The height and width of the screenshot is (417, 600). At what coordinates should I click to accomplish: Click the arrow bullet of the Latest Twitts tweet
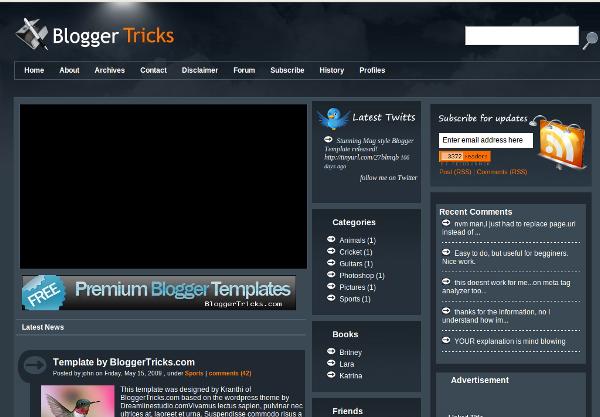pos(328,139)
